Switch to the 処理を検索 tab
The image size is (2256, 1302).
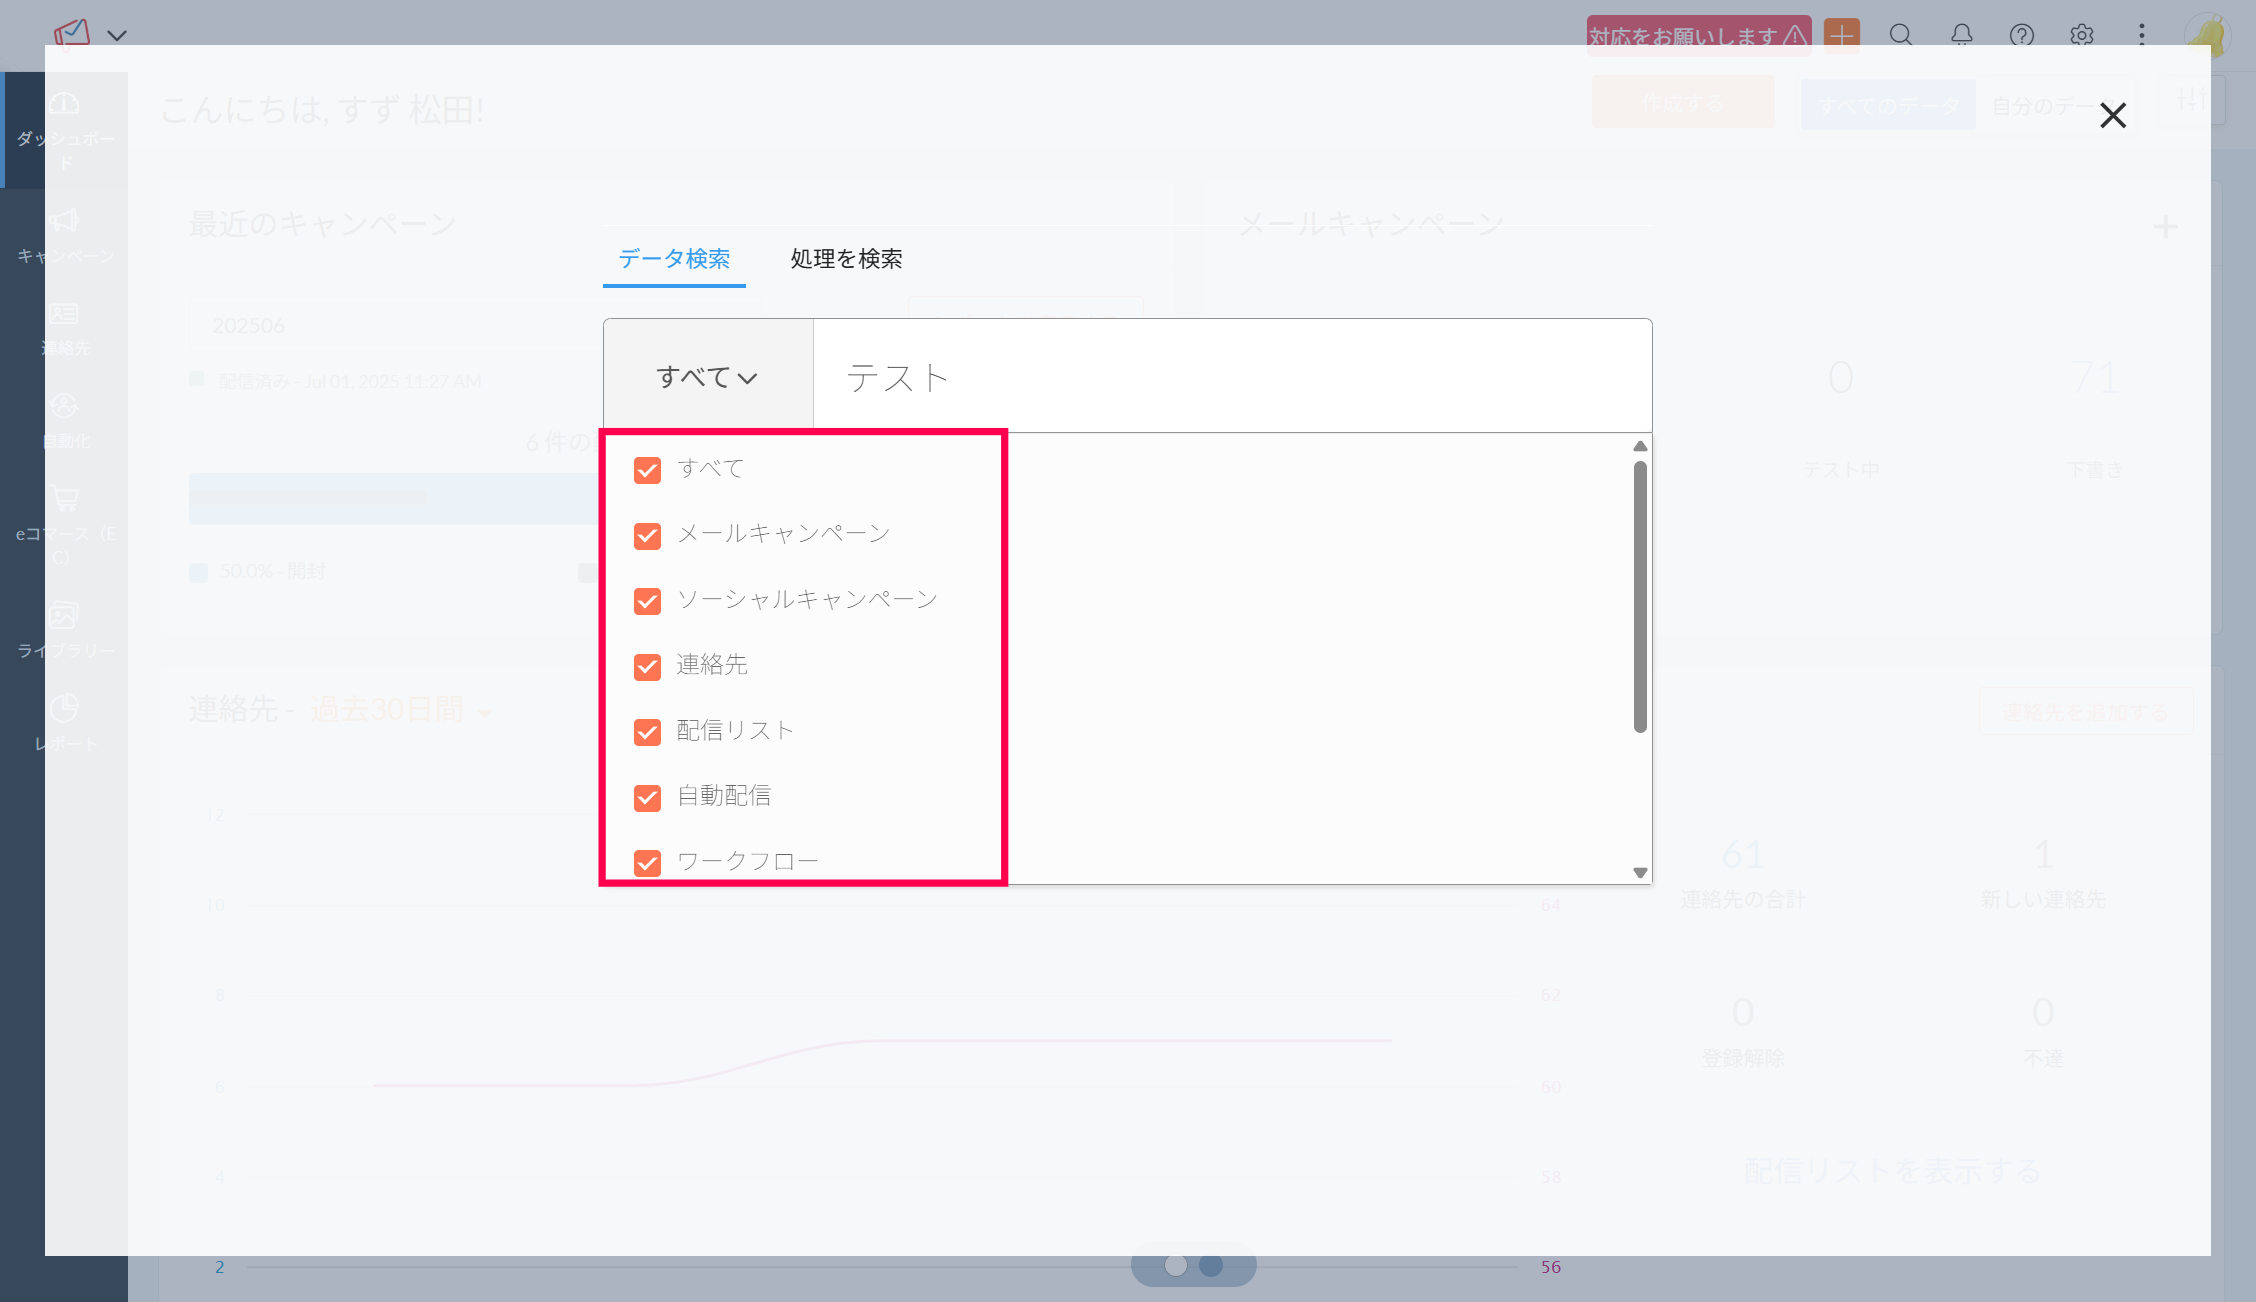[x=846, y=259]
